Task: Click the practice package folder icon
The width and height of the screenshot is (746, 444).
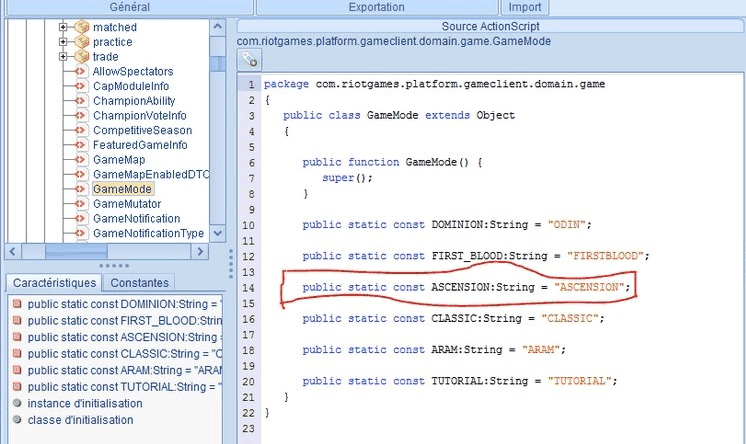Action: [82, 42]
